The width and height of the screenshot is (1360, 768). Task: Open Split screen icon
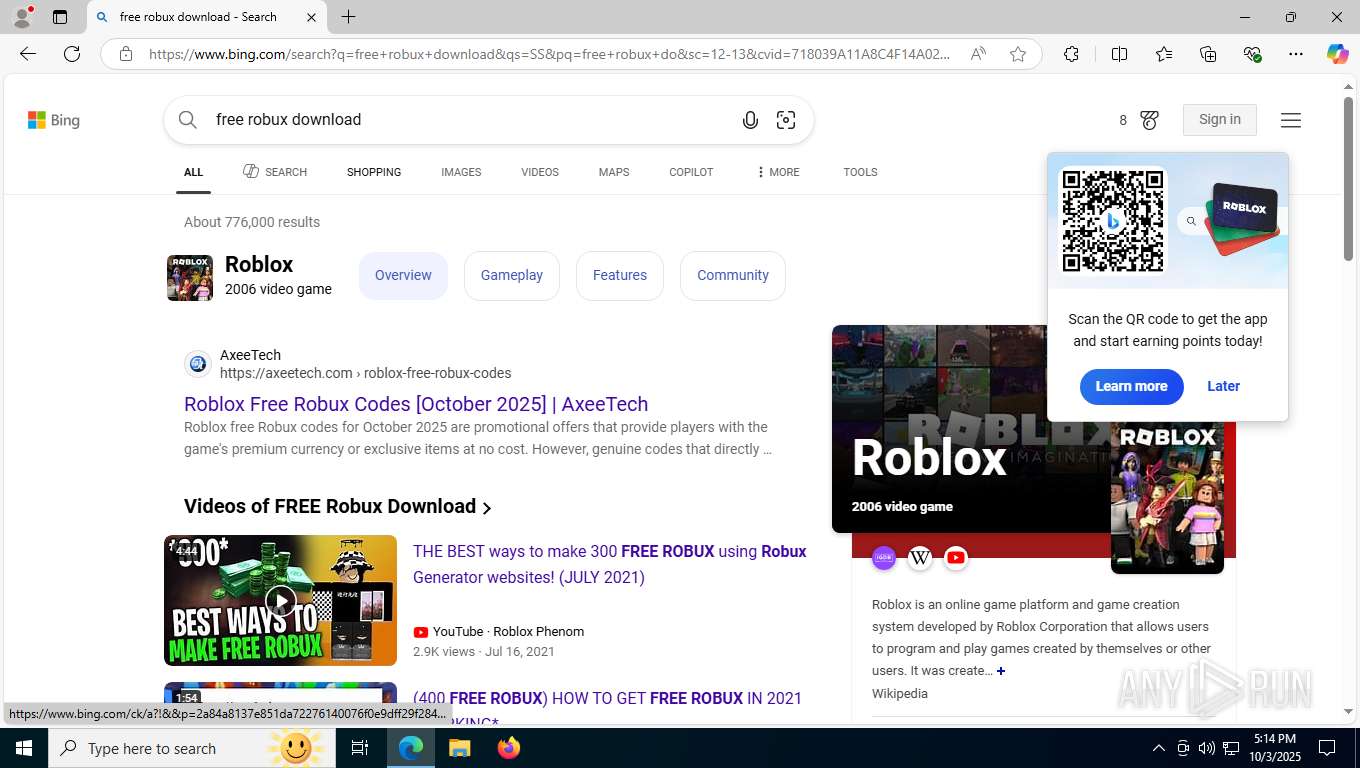click(x=1119, y=54)
